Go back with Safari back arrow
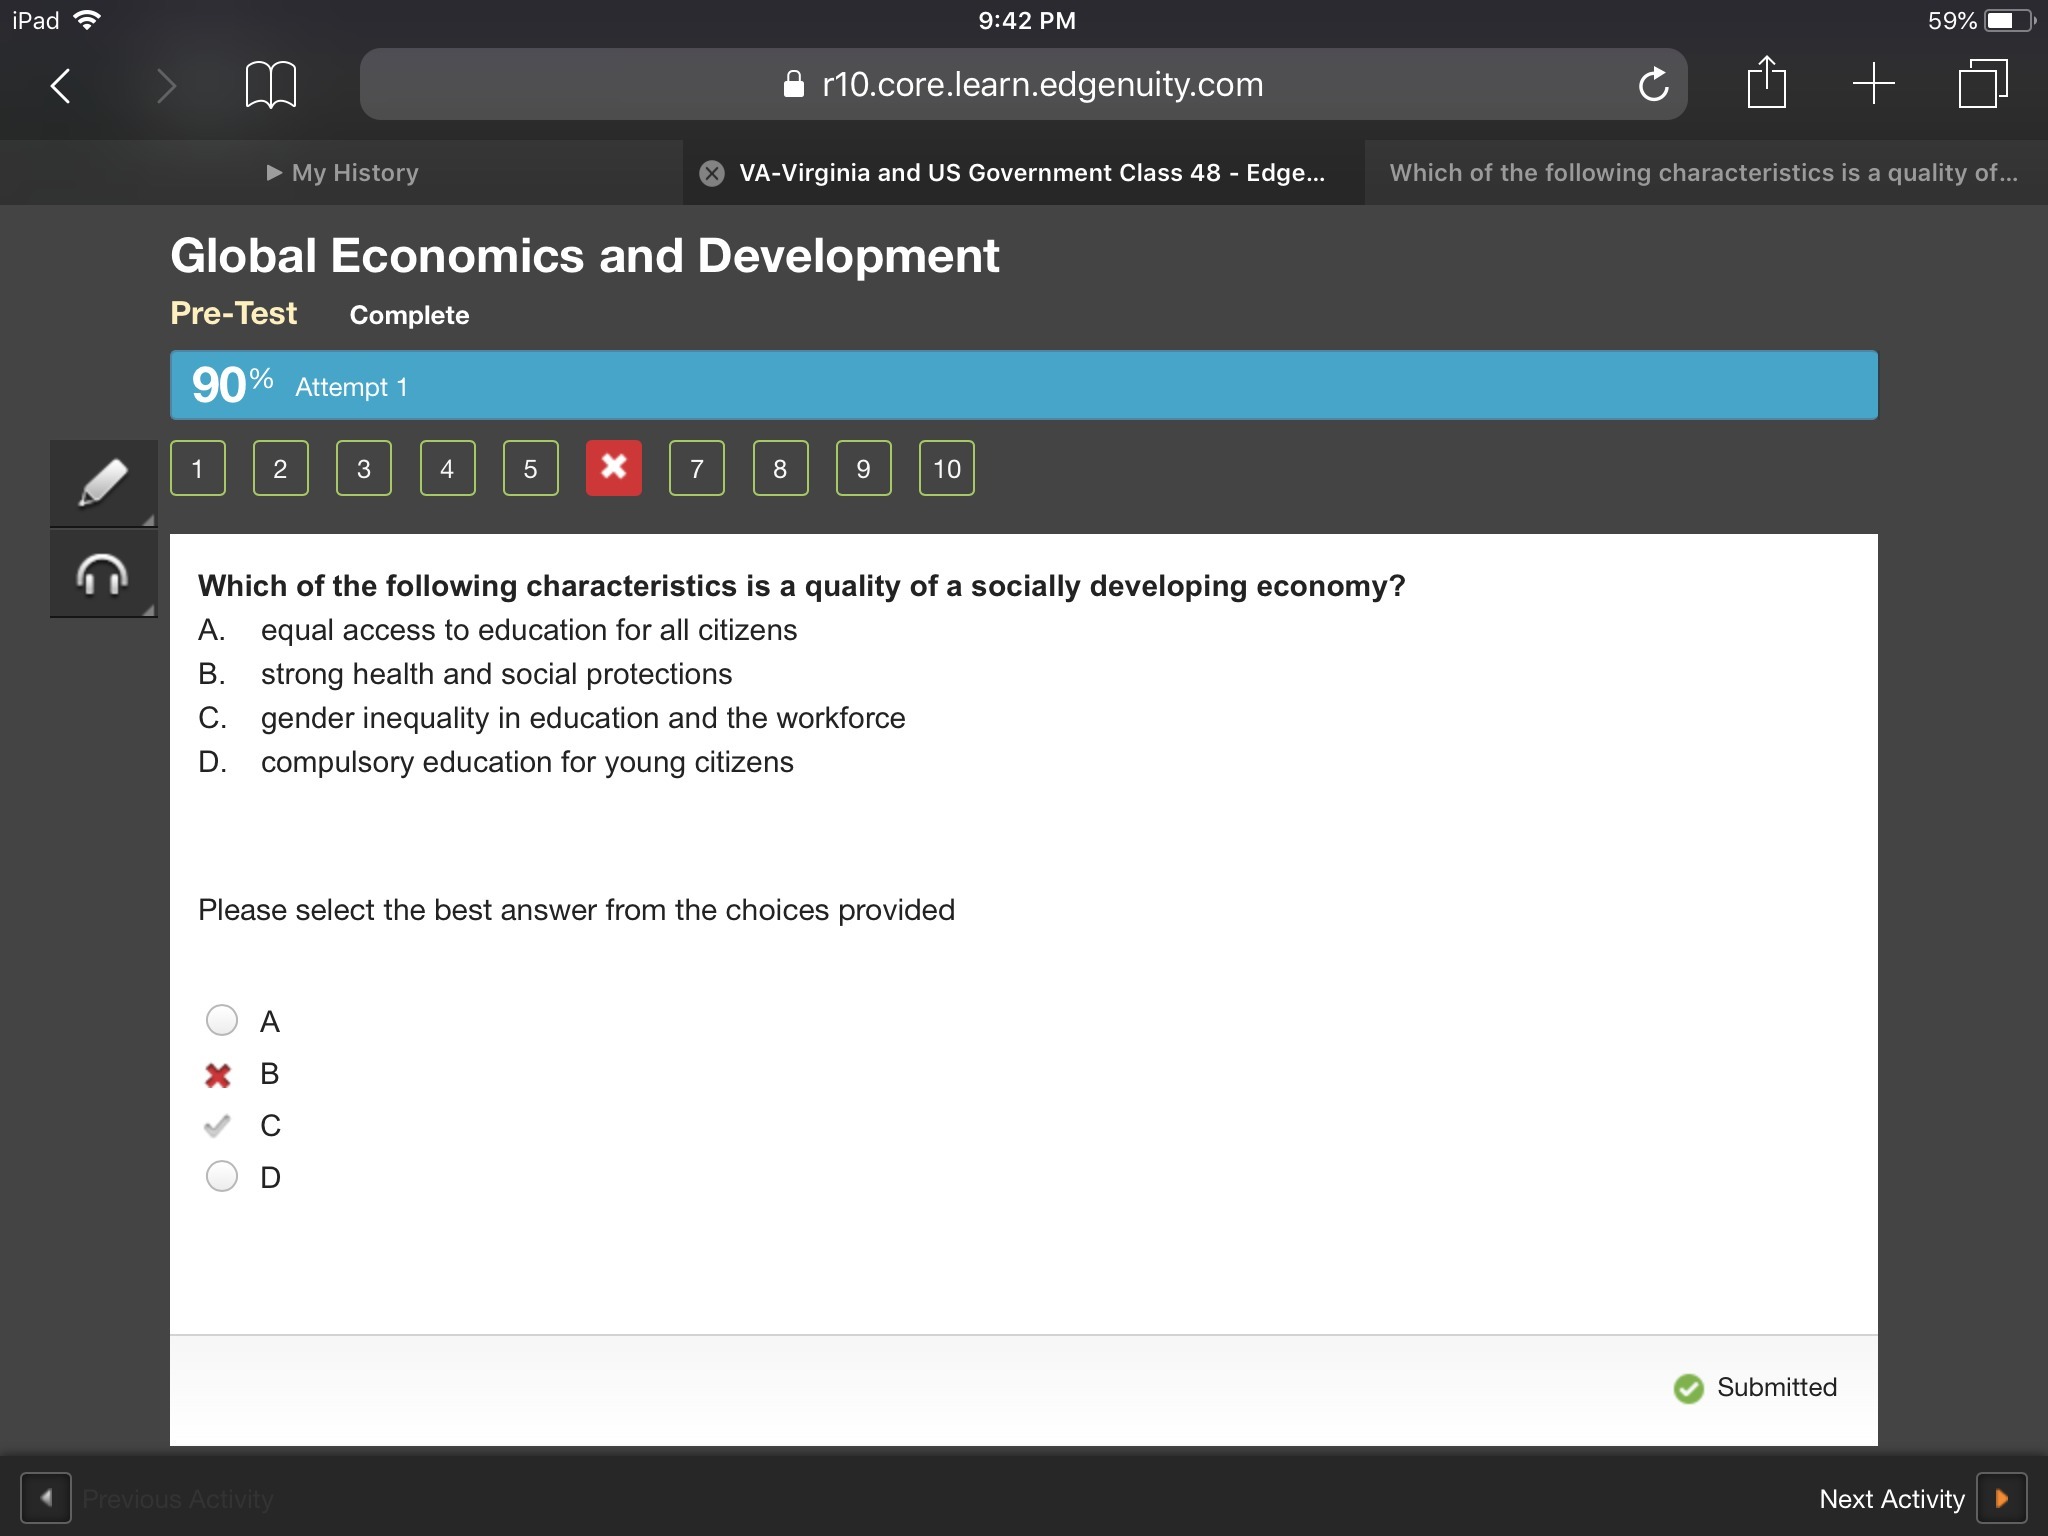Image resolution: width=2048 pixels, height=1536 pixels. coord(61,85)
